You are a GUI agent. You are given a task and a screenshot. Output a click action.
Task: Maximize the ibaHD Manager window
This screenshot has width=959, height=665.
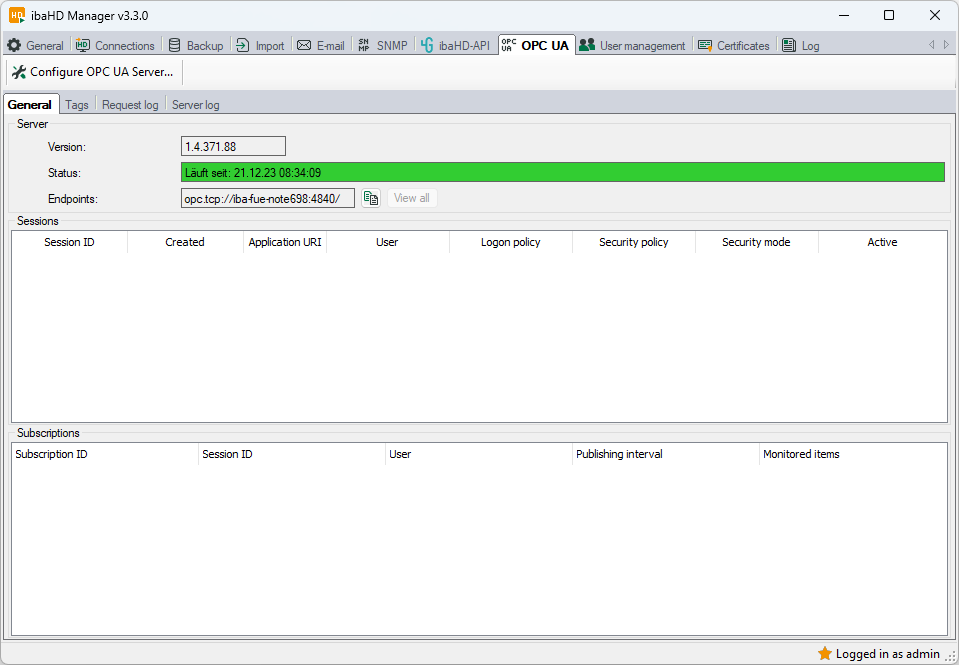tap(889, 15)
